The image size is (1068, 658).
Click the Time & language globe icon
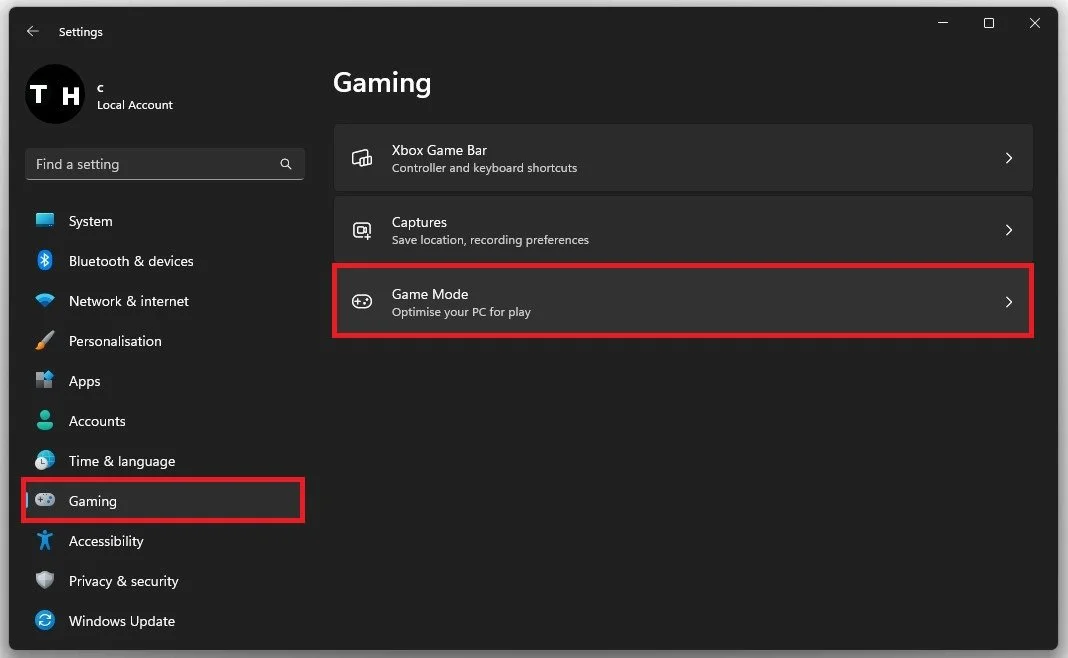click(45, 460)
